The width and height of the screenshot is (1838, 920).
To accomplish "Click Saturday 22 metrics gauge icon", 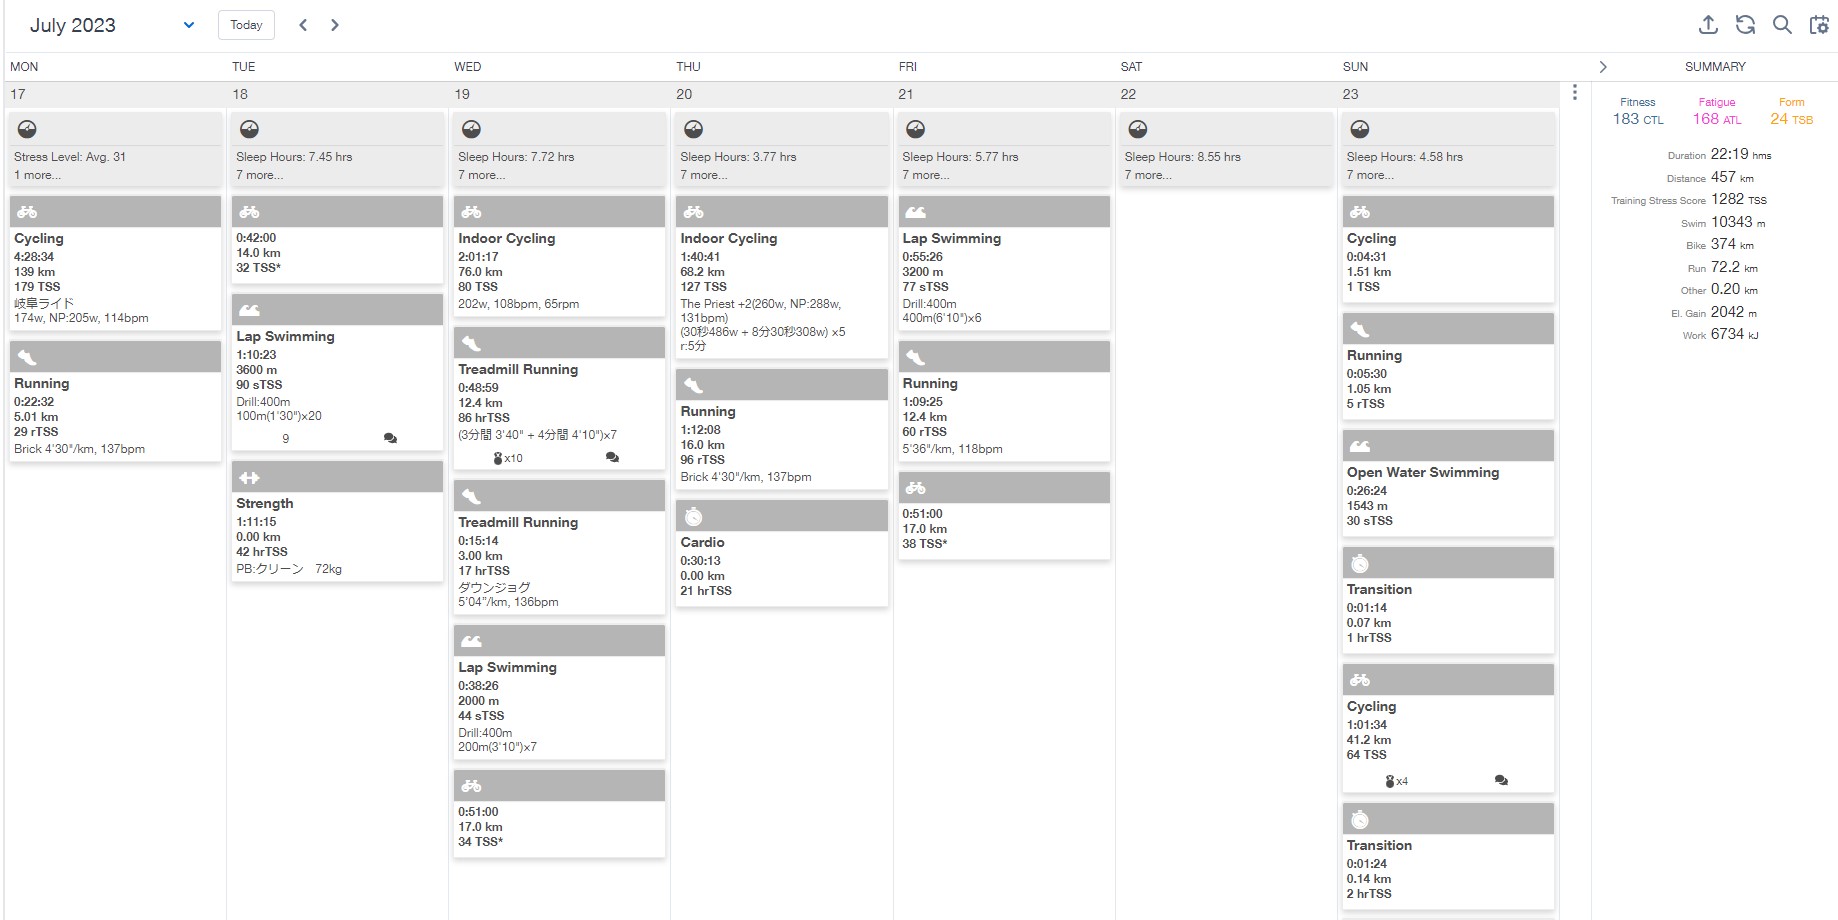I will 1138,129.
